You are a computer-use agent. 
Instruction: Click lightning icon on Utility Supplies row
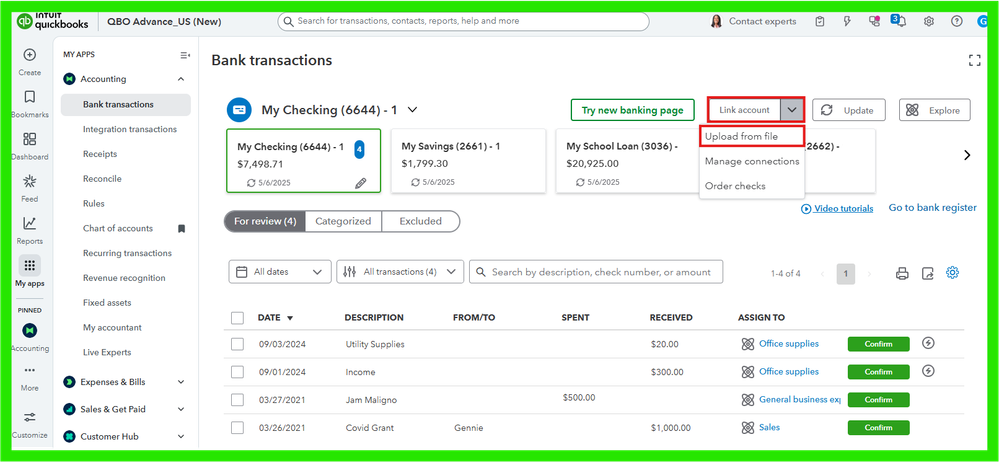[x=928, y=343]
